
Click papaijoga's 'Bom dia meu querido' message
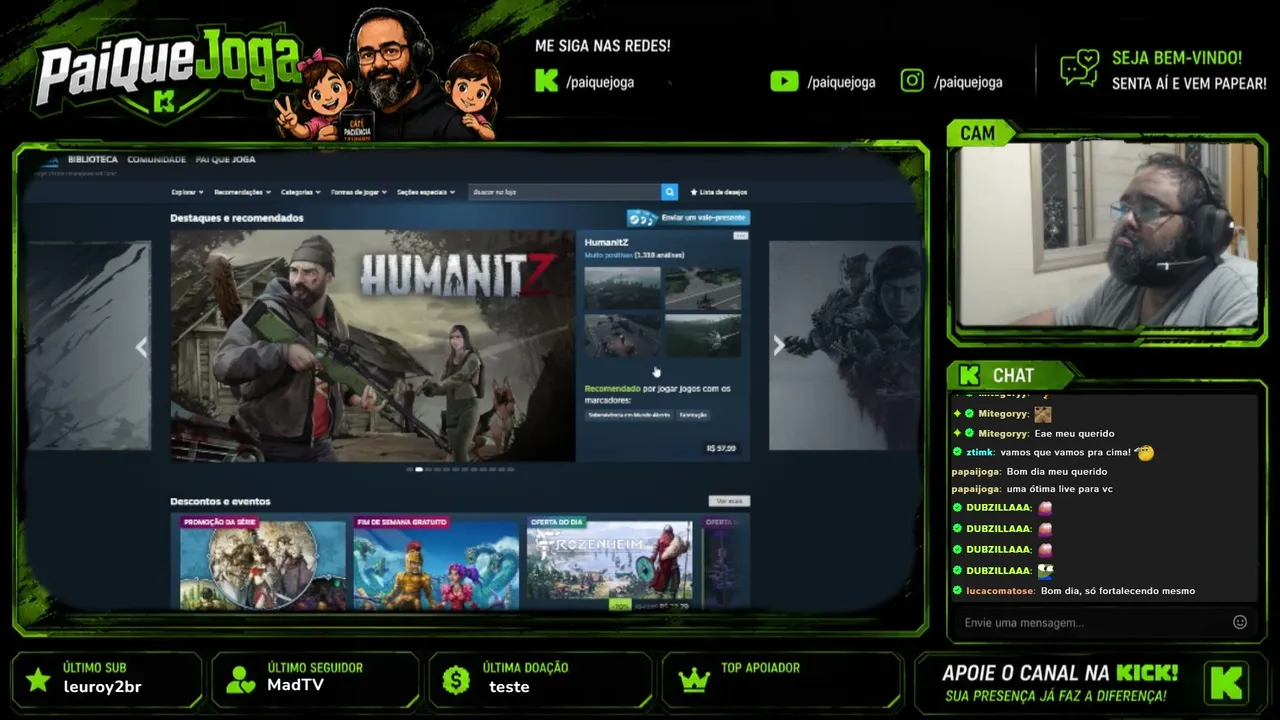click(x=1057, y=471)
